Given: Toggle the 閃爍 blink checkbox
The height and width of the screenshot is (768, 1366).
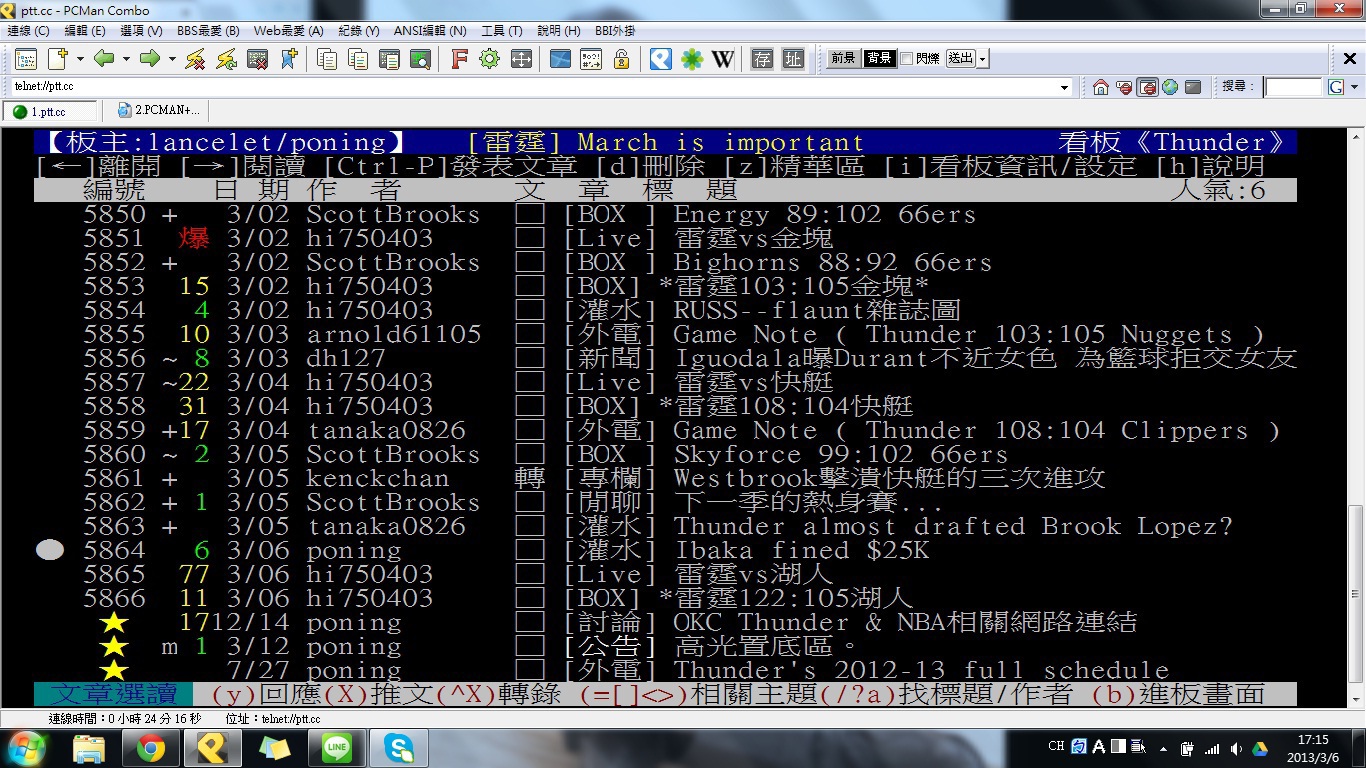Looking at the screenshot, I should click(906, 59).
